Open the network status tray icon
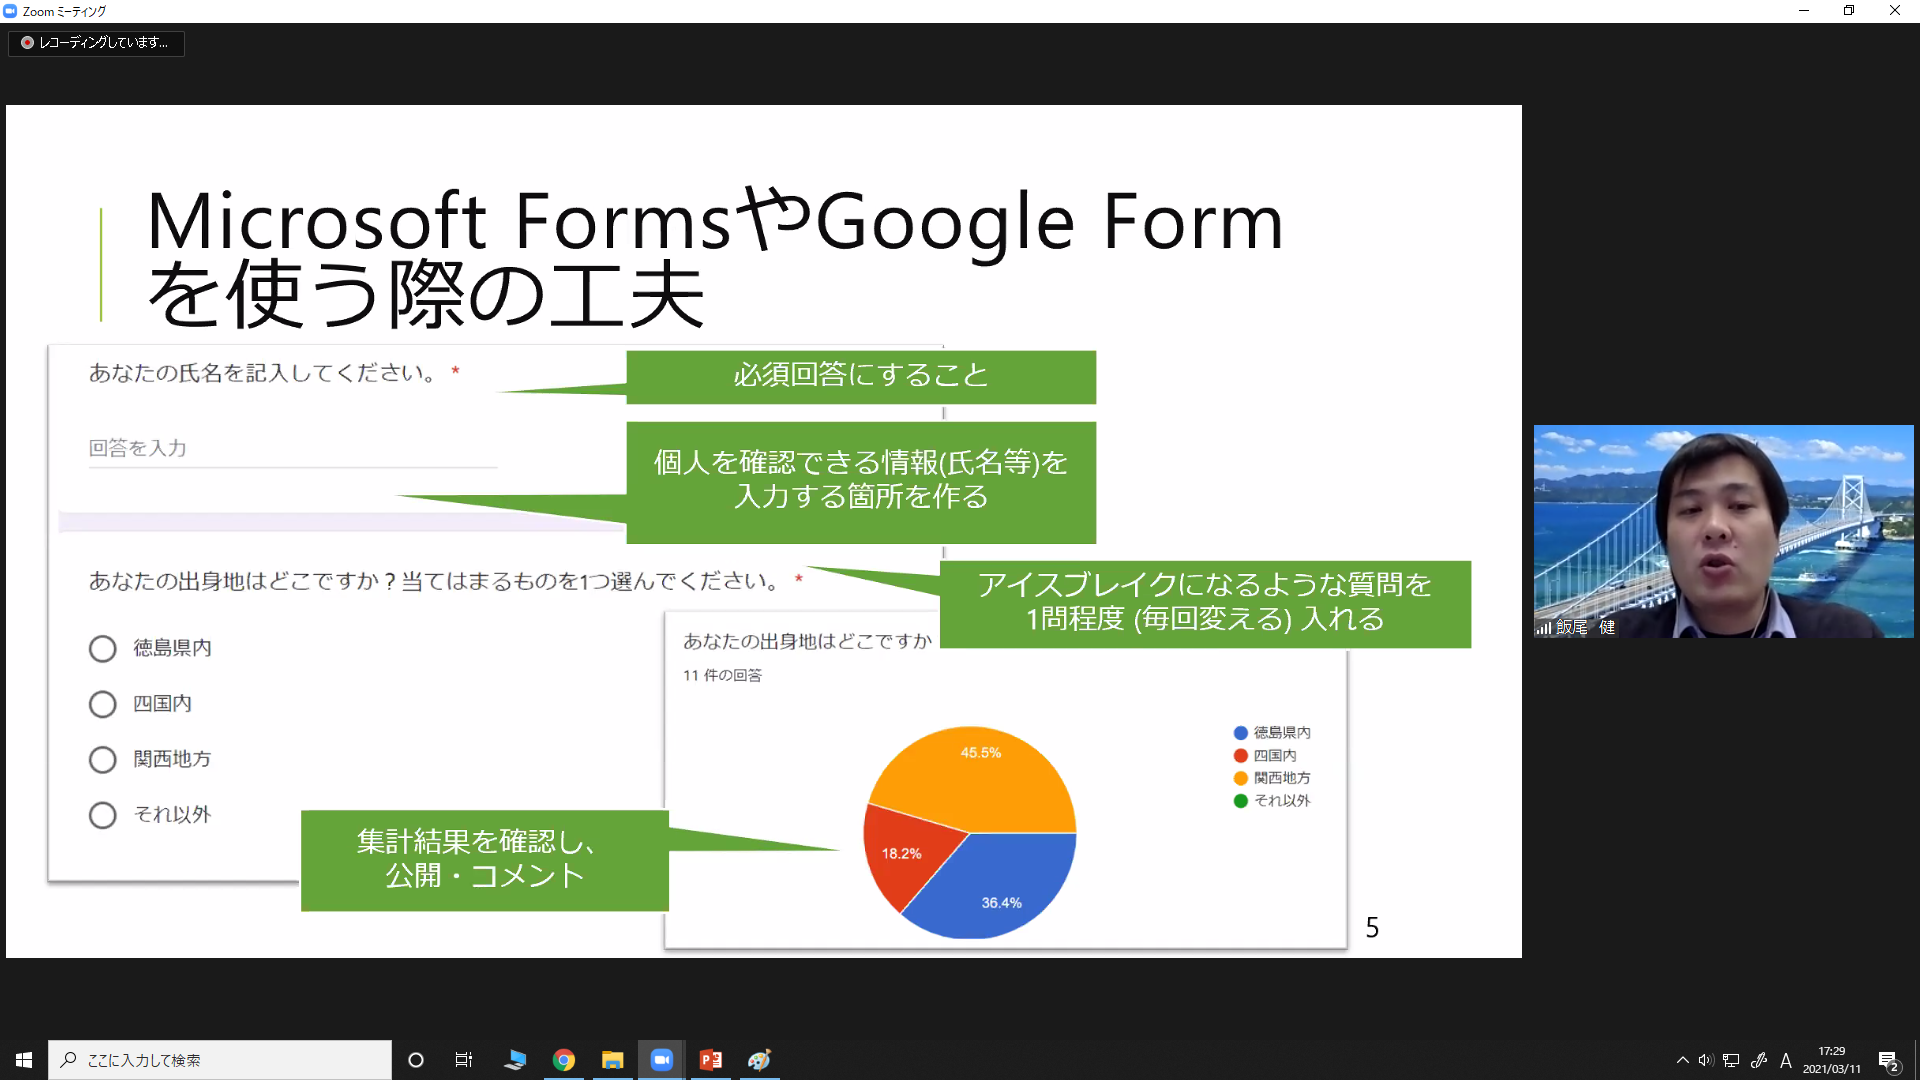Viewport: 1920px width, 1082px height. tap(1731, 1061)
